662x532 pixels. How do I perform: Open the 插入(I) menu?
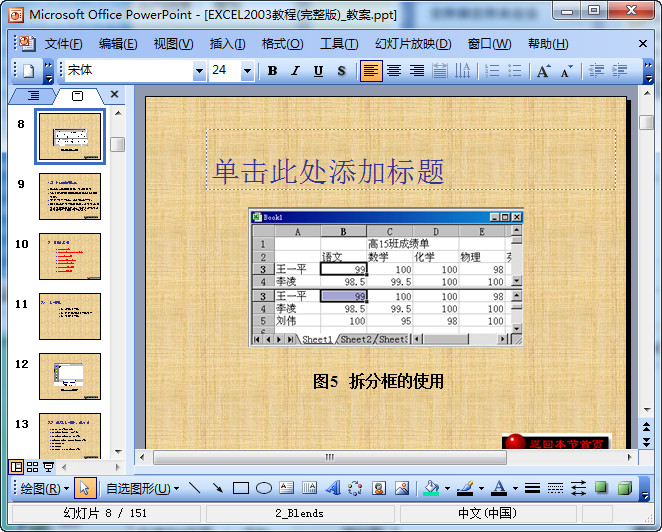pyautogui.click(x=228, y=44)
